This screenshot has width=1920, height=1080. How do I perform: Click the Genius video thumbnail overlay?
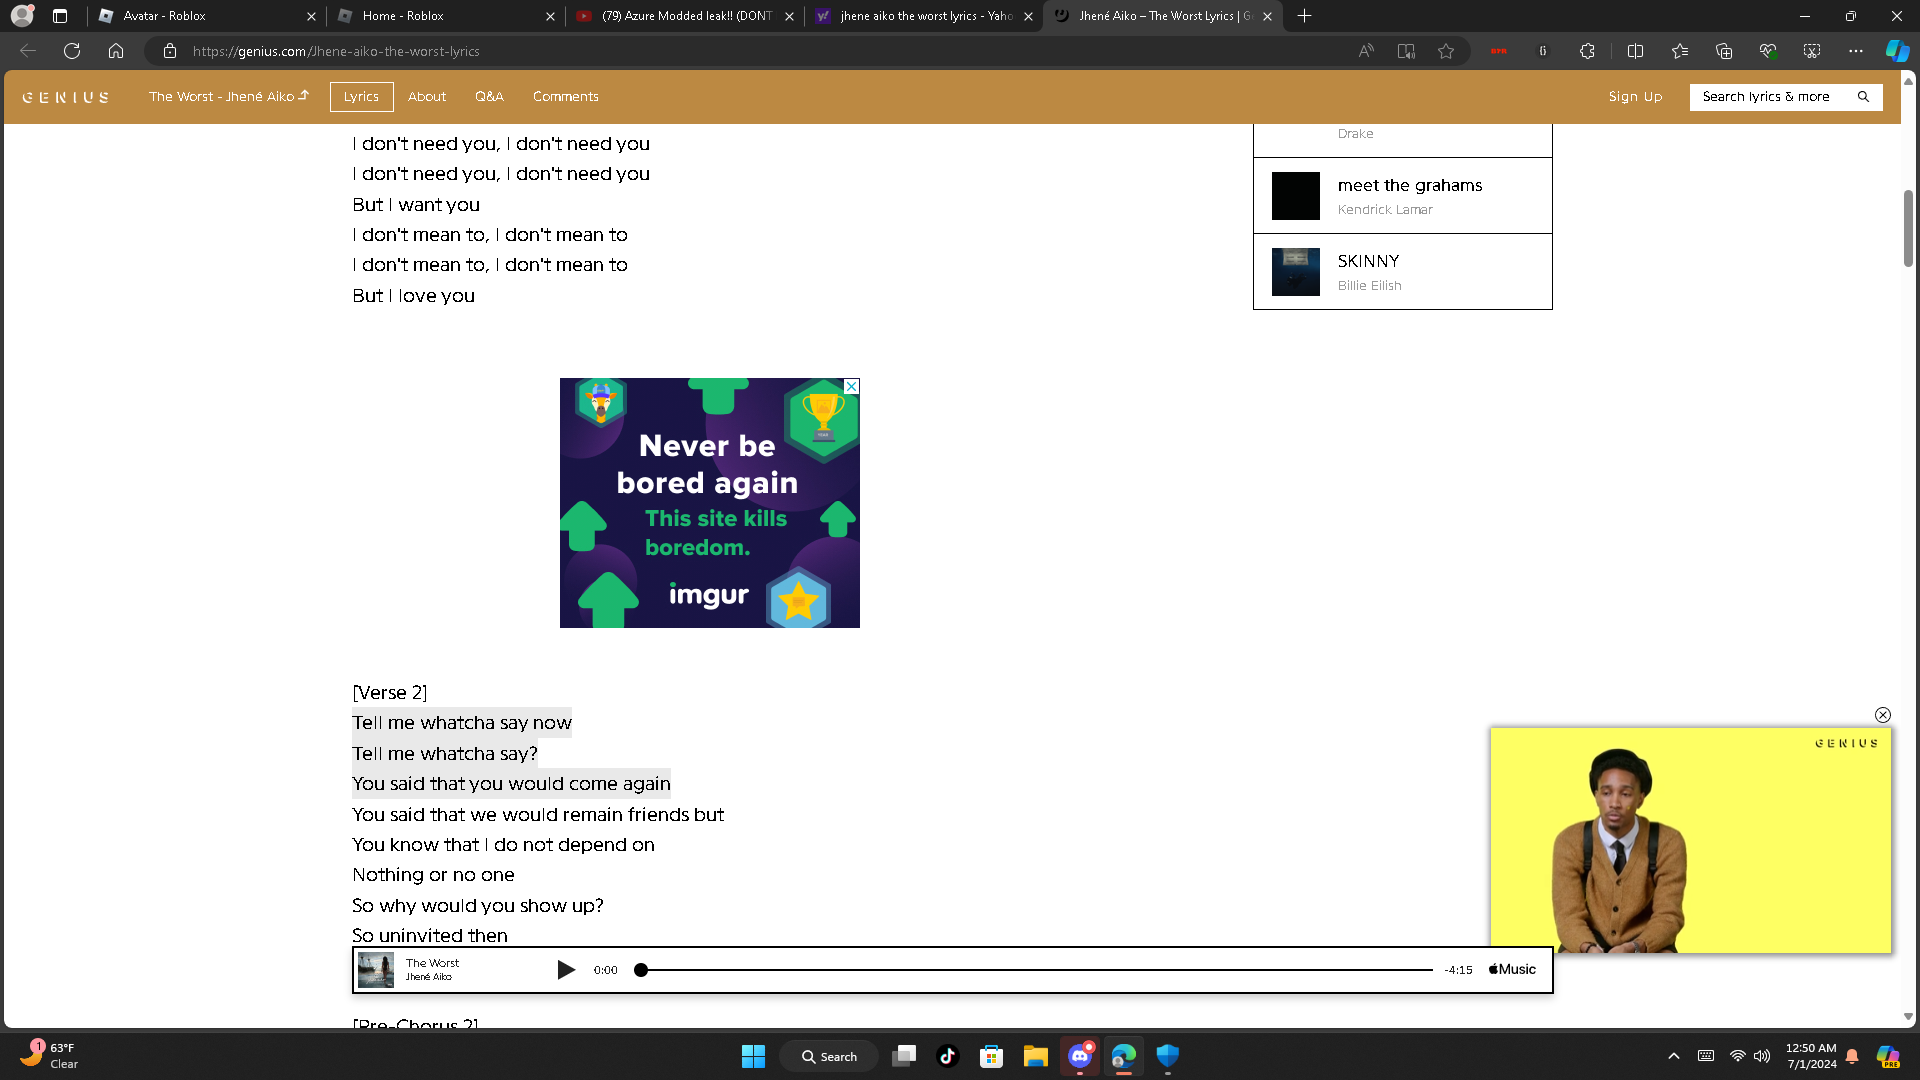(1691, 841)
